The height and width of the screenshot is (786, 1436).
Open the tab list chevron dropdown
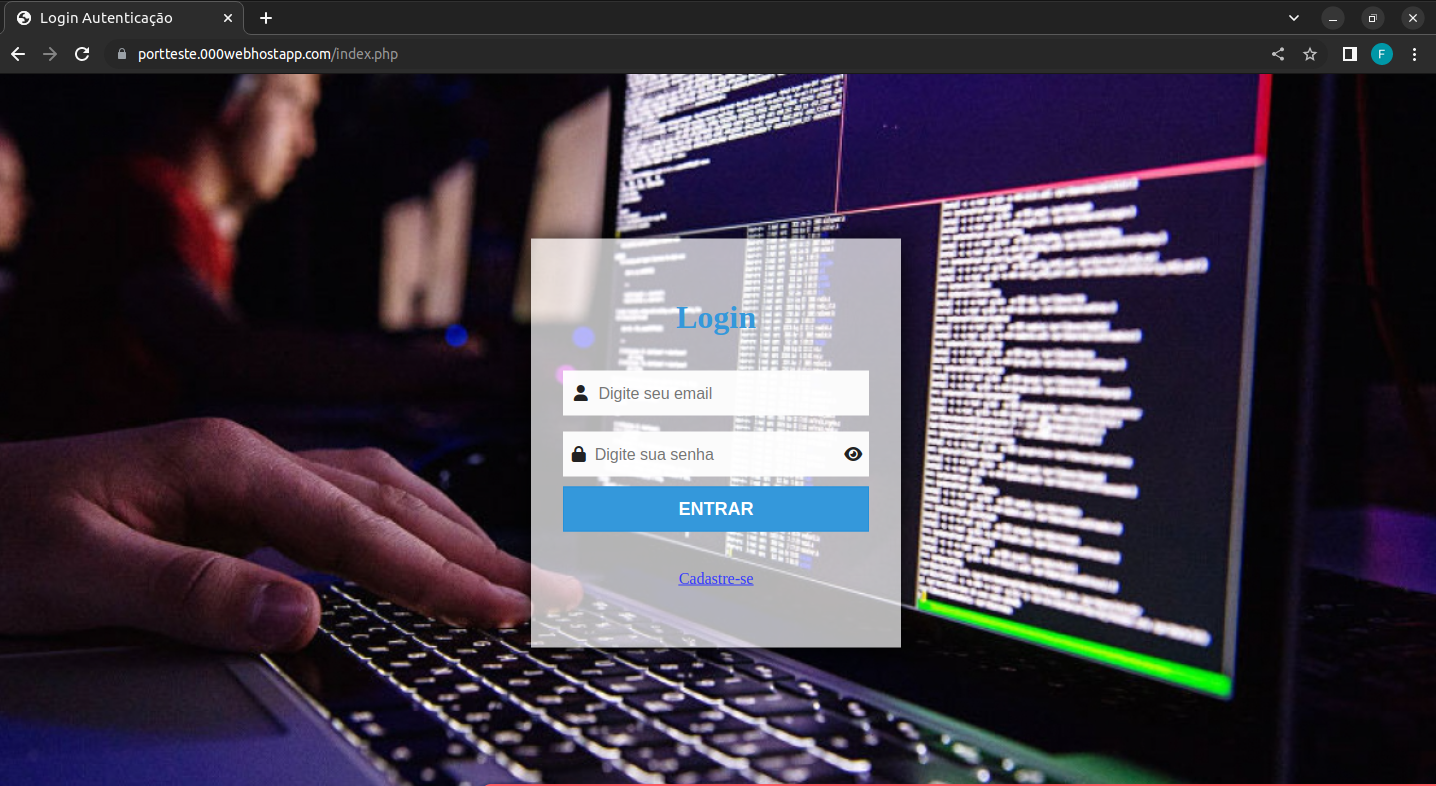click(x=1294, y=17)
